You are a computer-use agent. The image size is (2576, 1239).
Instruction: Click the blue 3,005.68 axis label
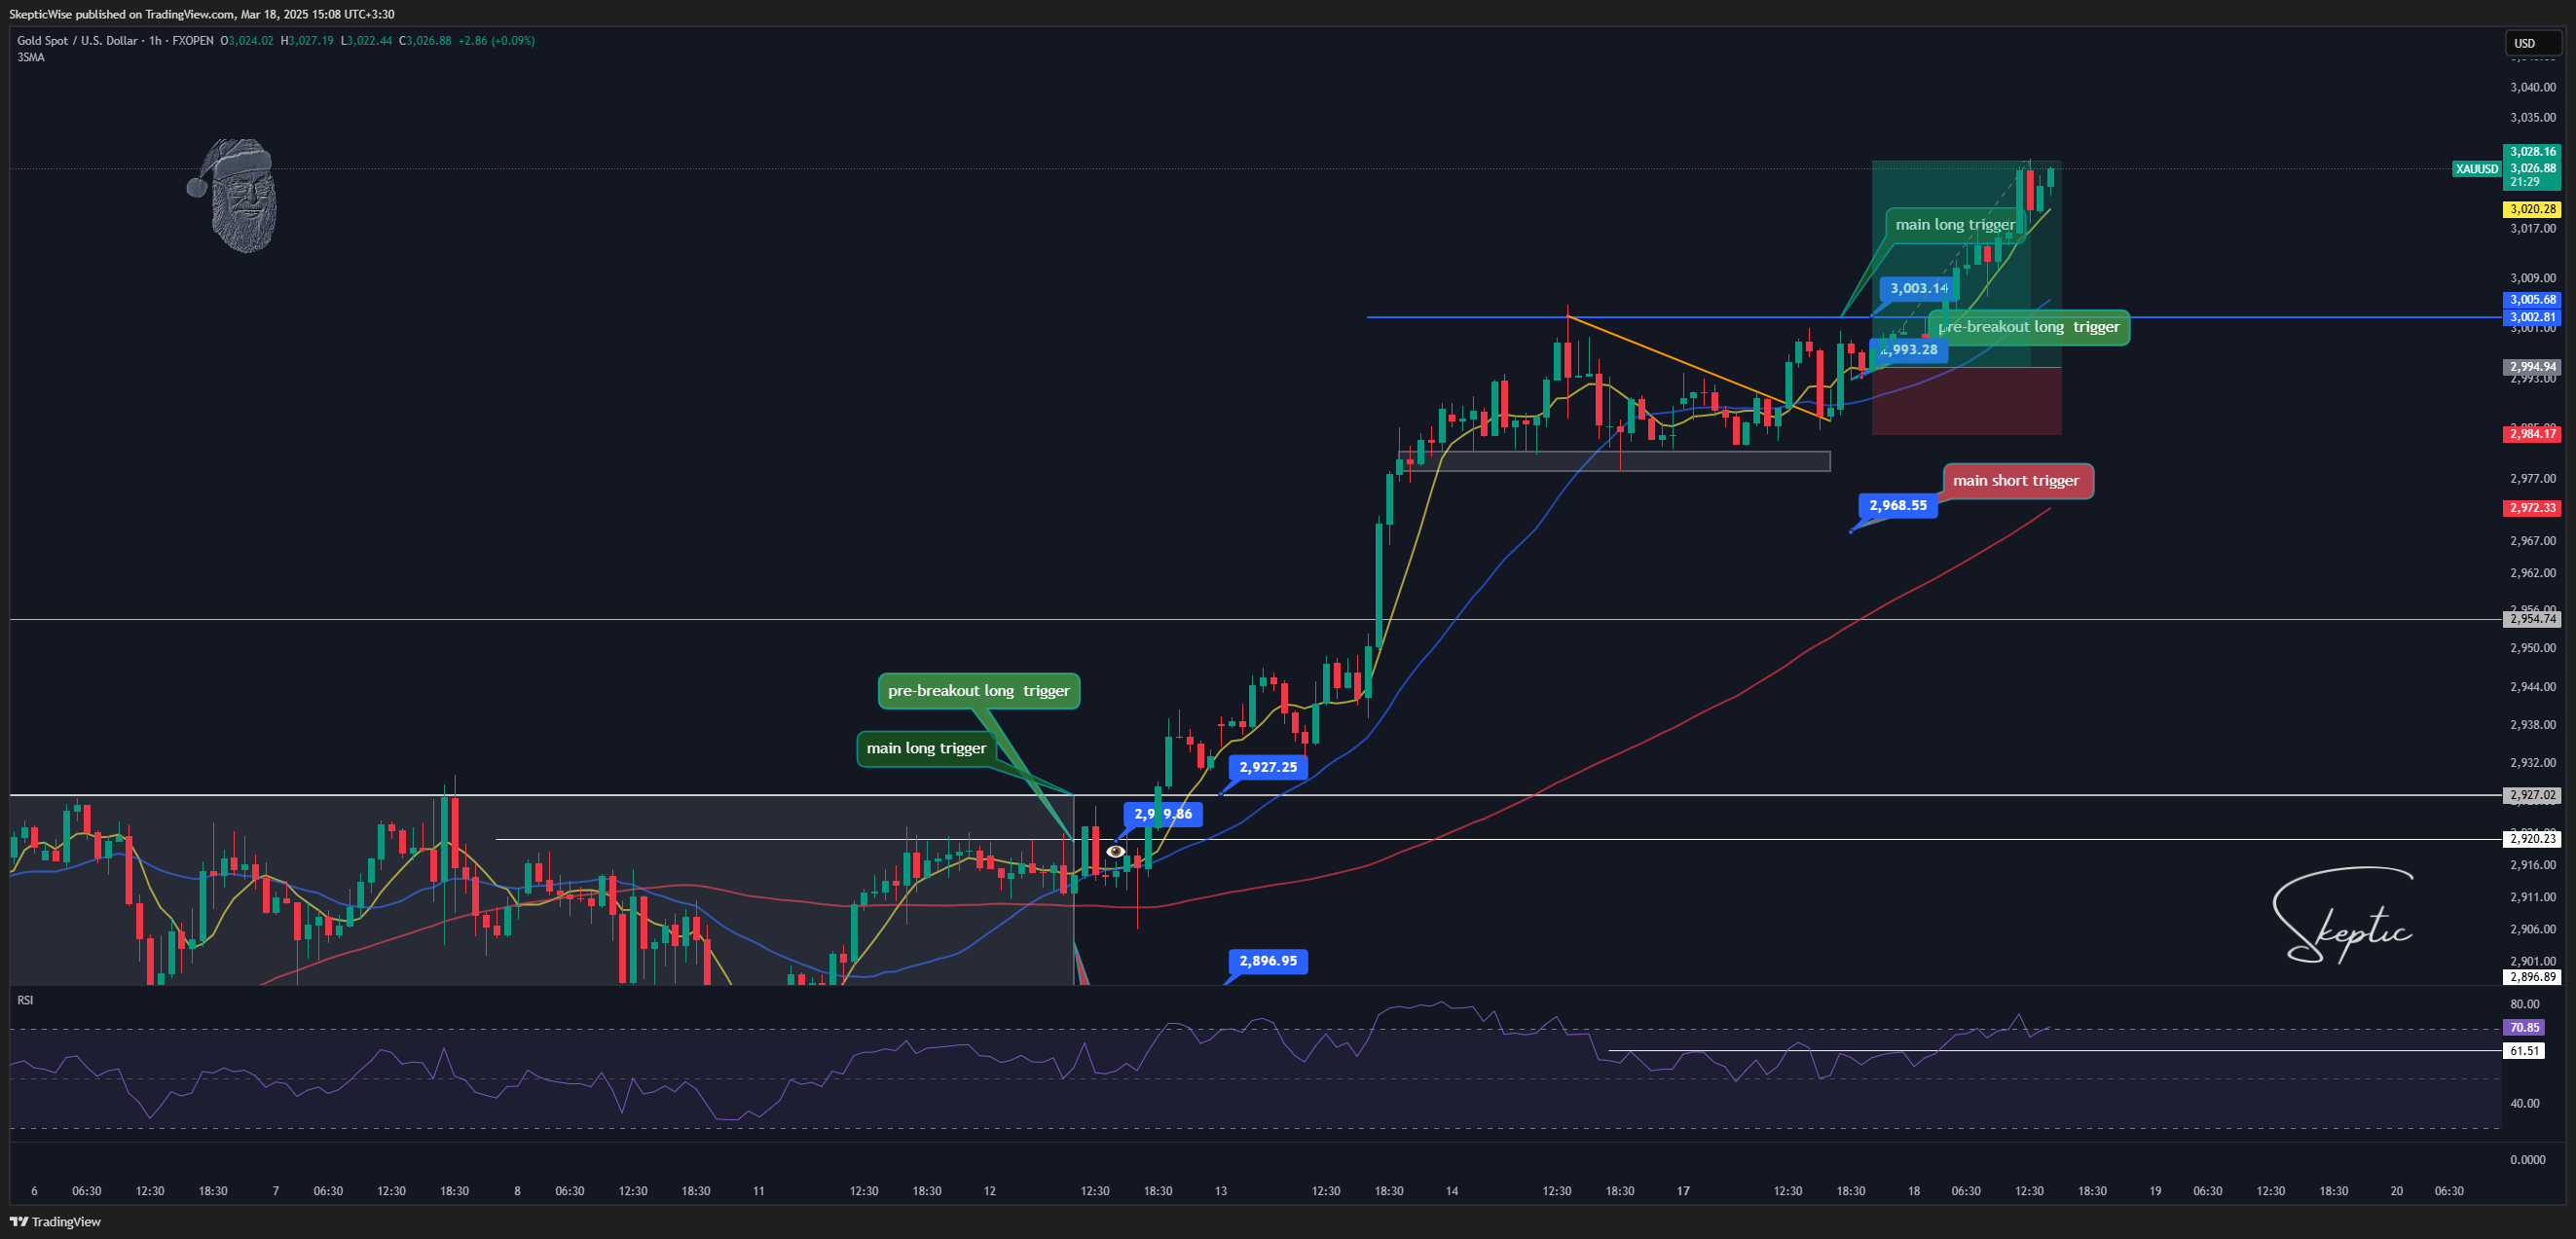[x=2531, y=300]
